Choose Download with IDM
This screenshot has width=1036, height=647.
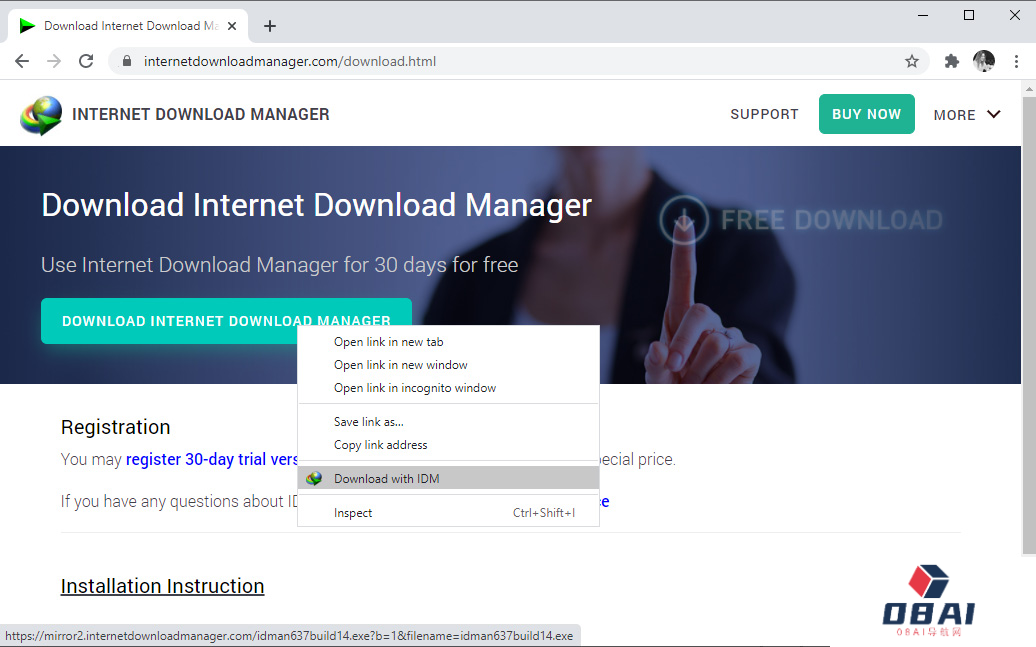click(449, 478)
